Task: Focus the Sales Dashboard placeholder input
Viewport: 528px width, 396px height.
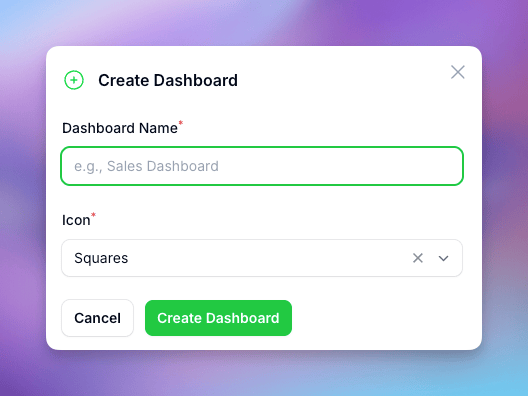Action: (x=262, y=166)
